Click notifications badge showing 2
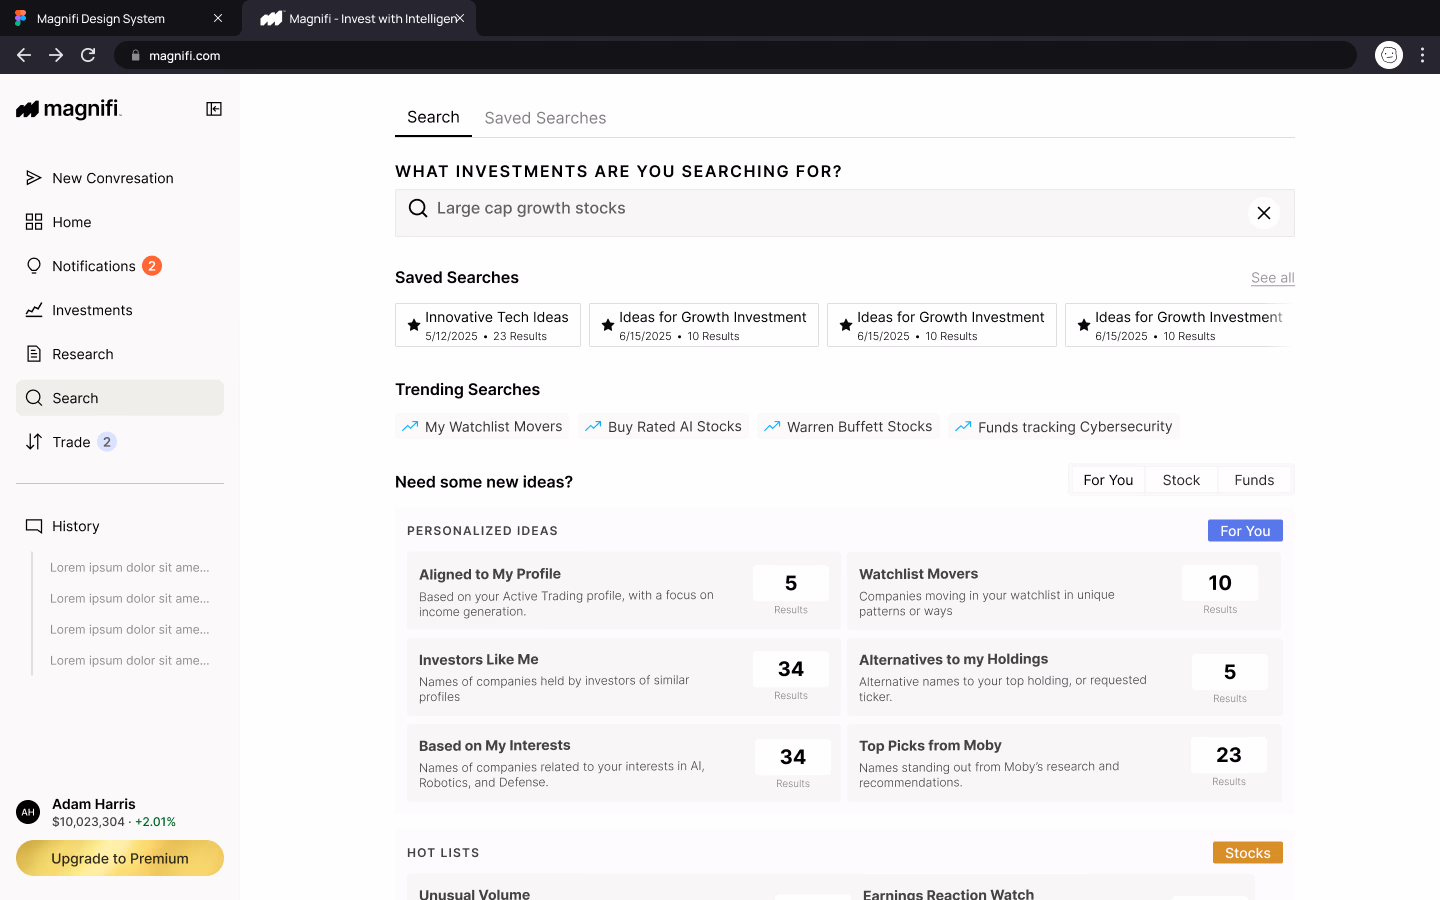 pos(152,266)
